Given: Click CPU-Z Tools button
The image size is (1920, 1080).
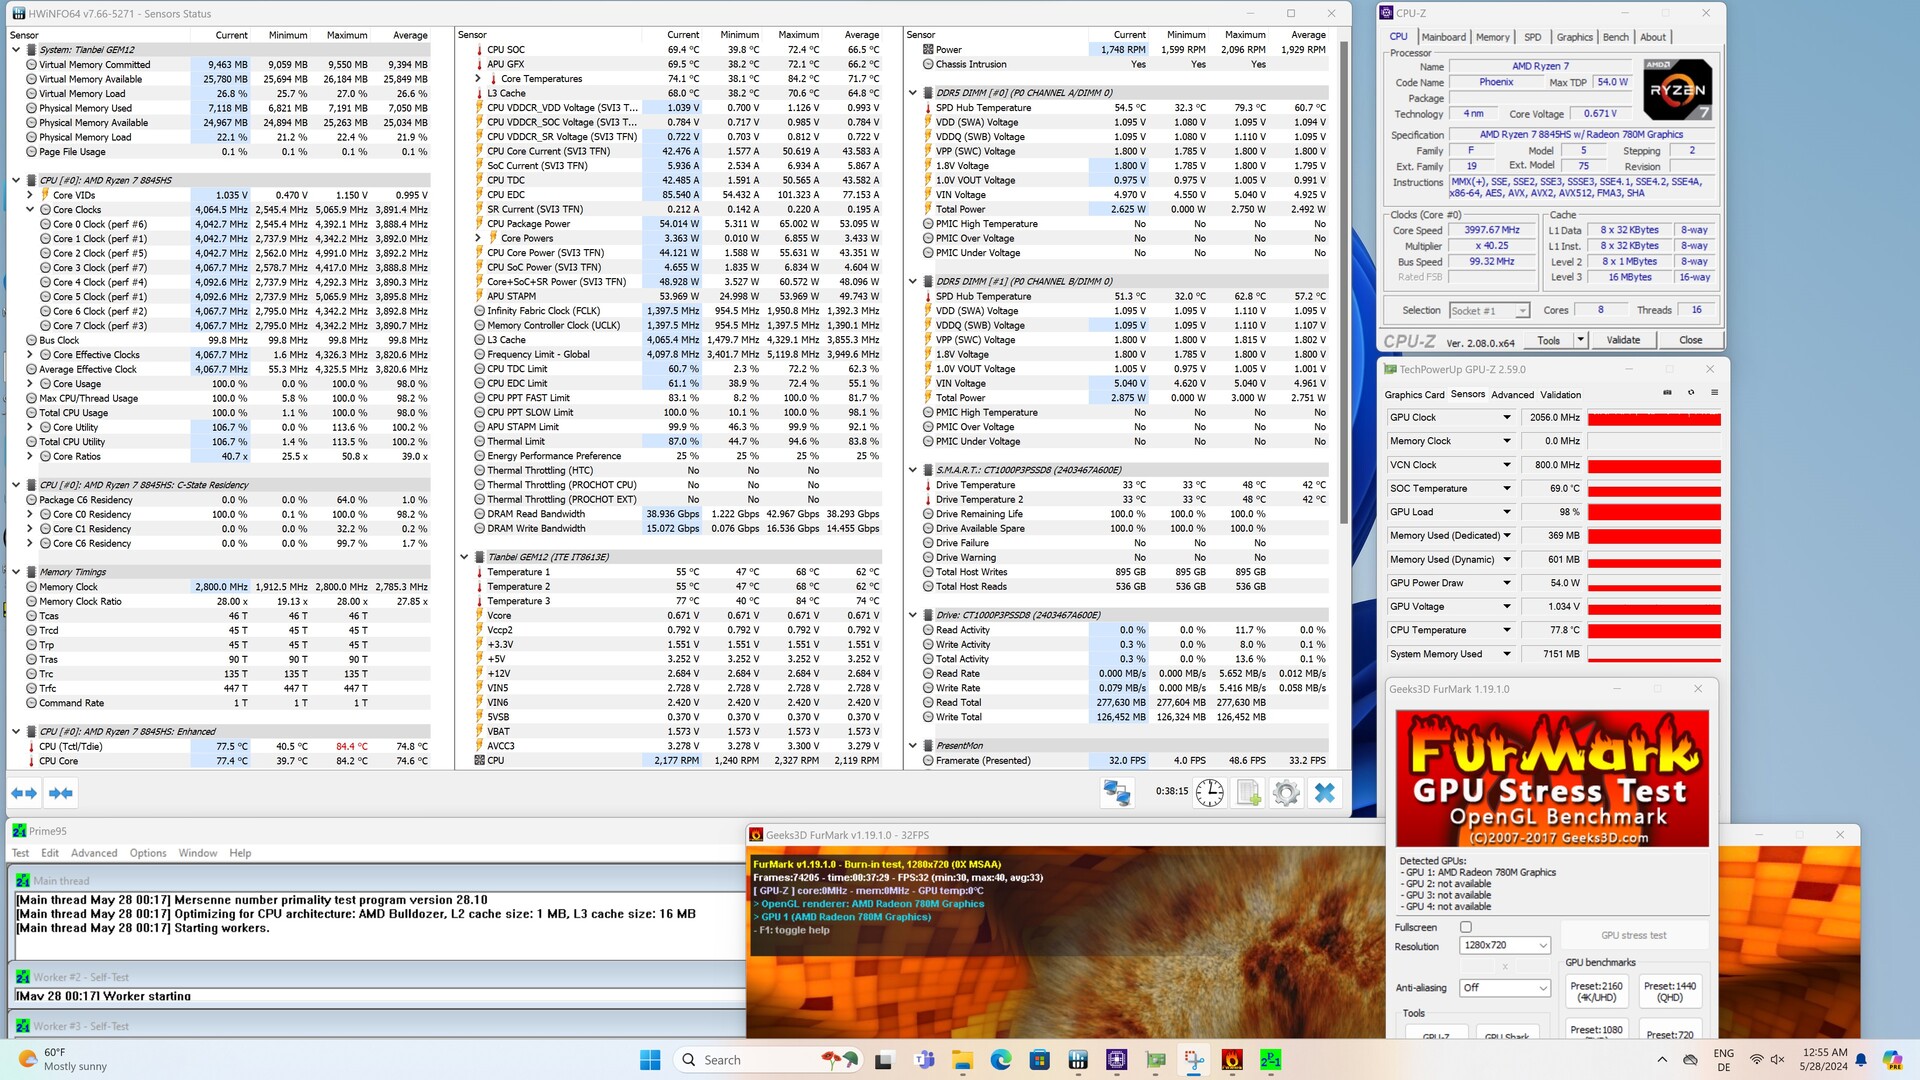Looking at the screenshot, I should tap(1548, 340).
